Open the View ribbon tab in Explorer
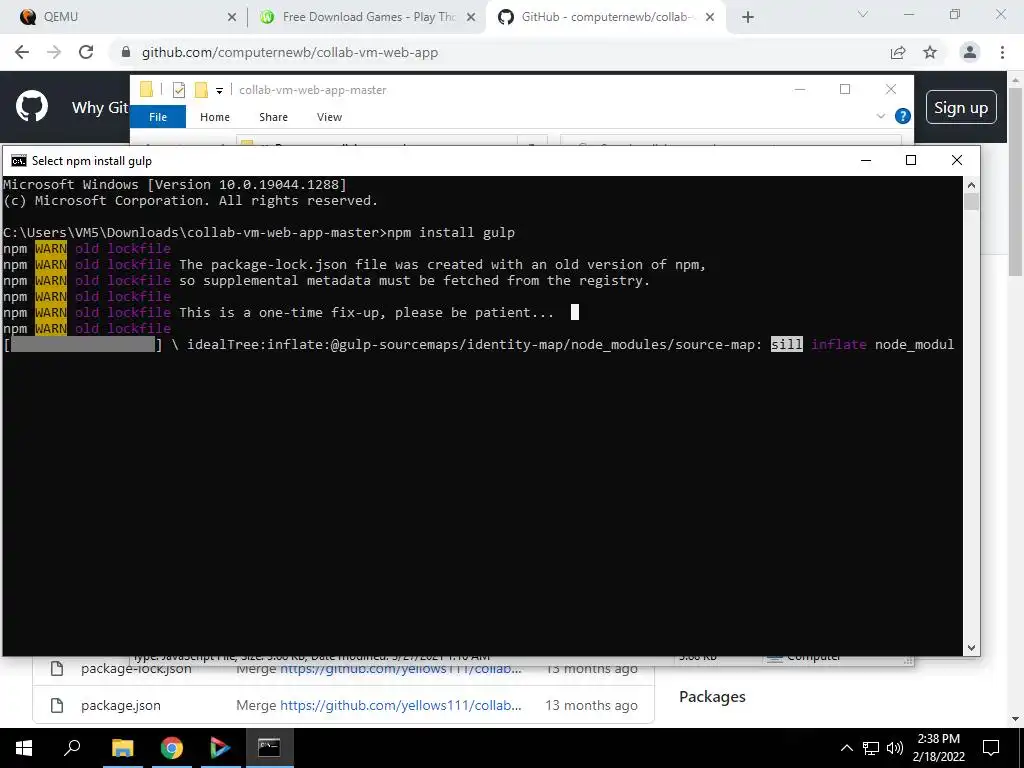1024x768 pixels. tap(329, 117)
